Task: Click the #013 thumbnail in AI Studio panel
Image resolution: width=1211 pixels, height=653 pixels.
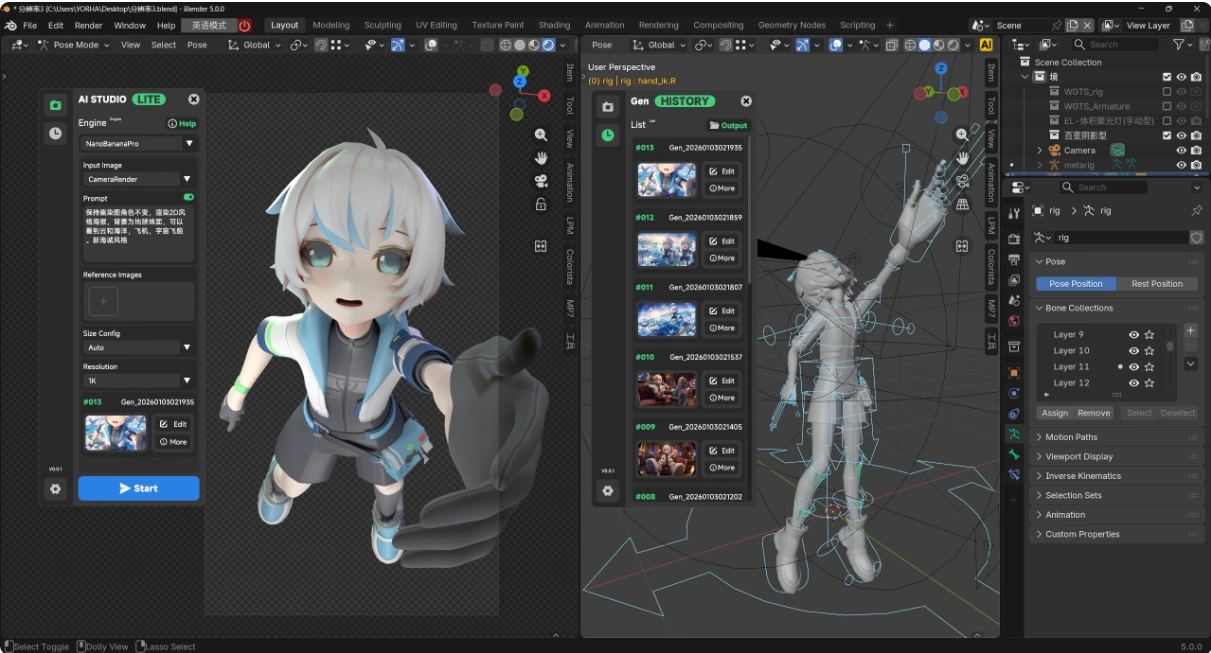Action: (116, 433)
